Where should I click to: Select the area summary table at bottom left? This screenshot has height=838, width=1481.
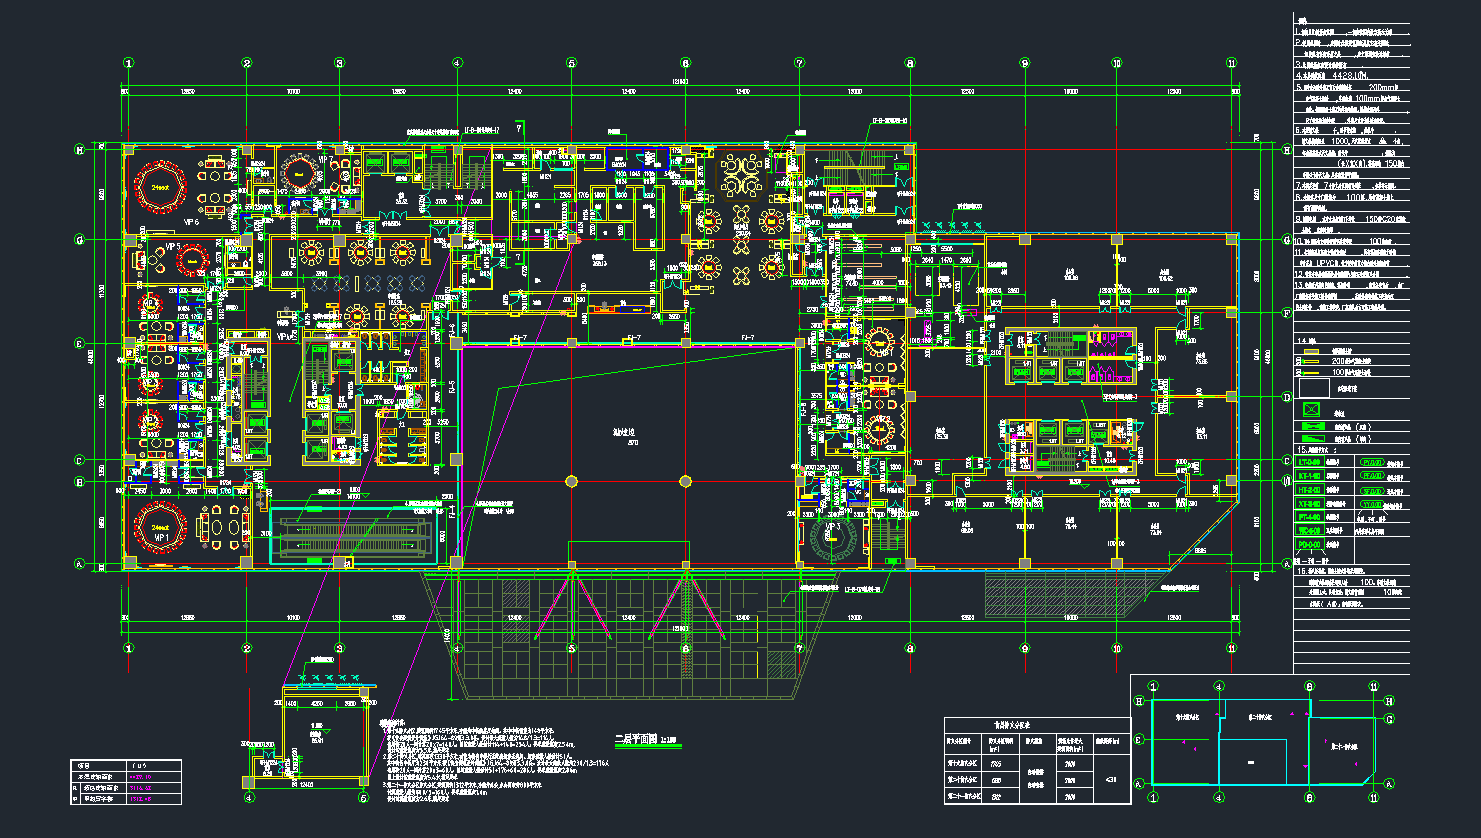pos(126,783)
